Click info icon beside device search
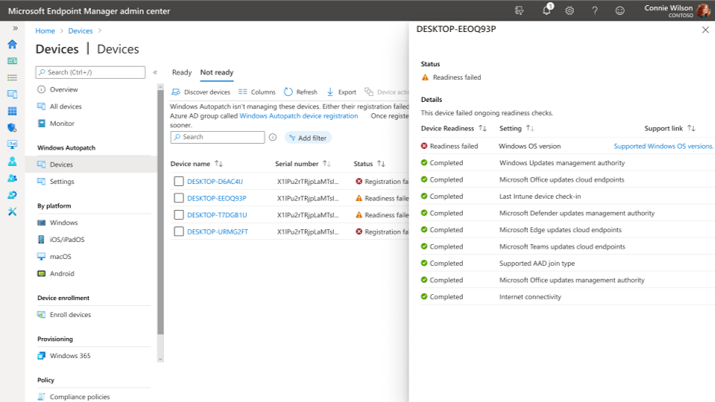Viewport: 715px width, 402px height. pos(273,137)
